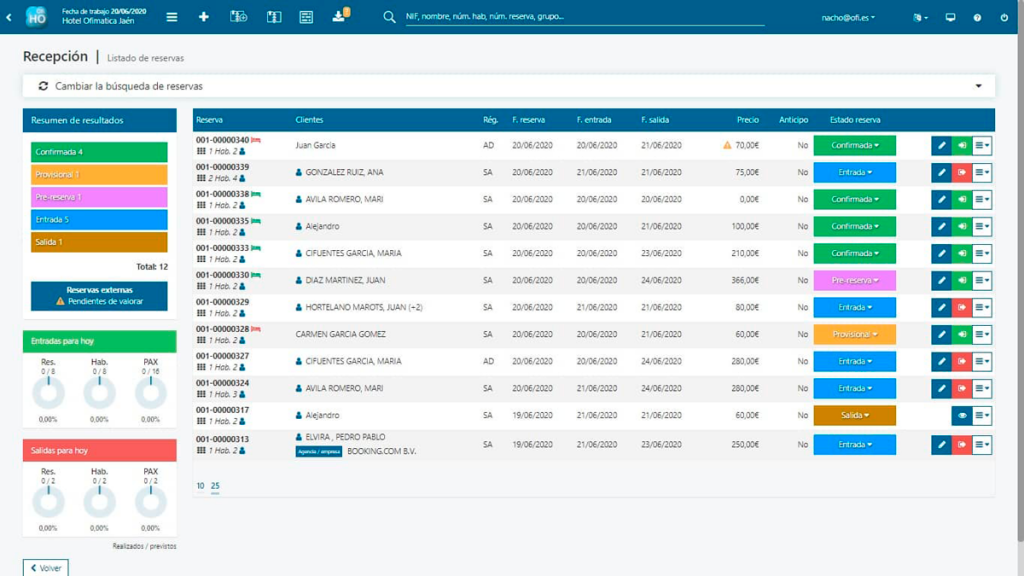Screen dimensions: 1024x576
Task: Click the search magnifier icon
Action: point(390,17)
